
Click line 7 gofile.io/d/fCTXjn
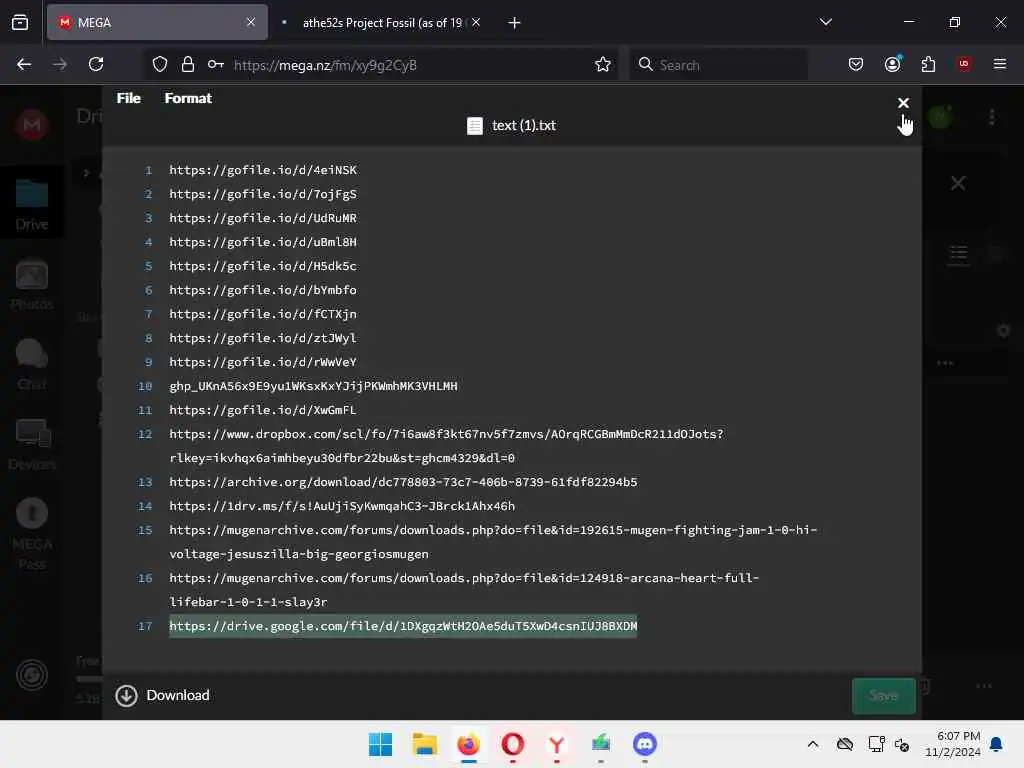point(263,314)
